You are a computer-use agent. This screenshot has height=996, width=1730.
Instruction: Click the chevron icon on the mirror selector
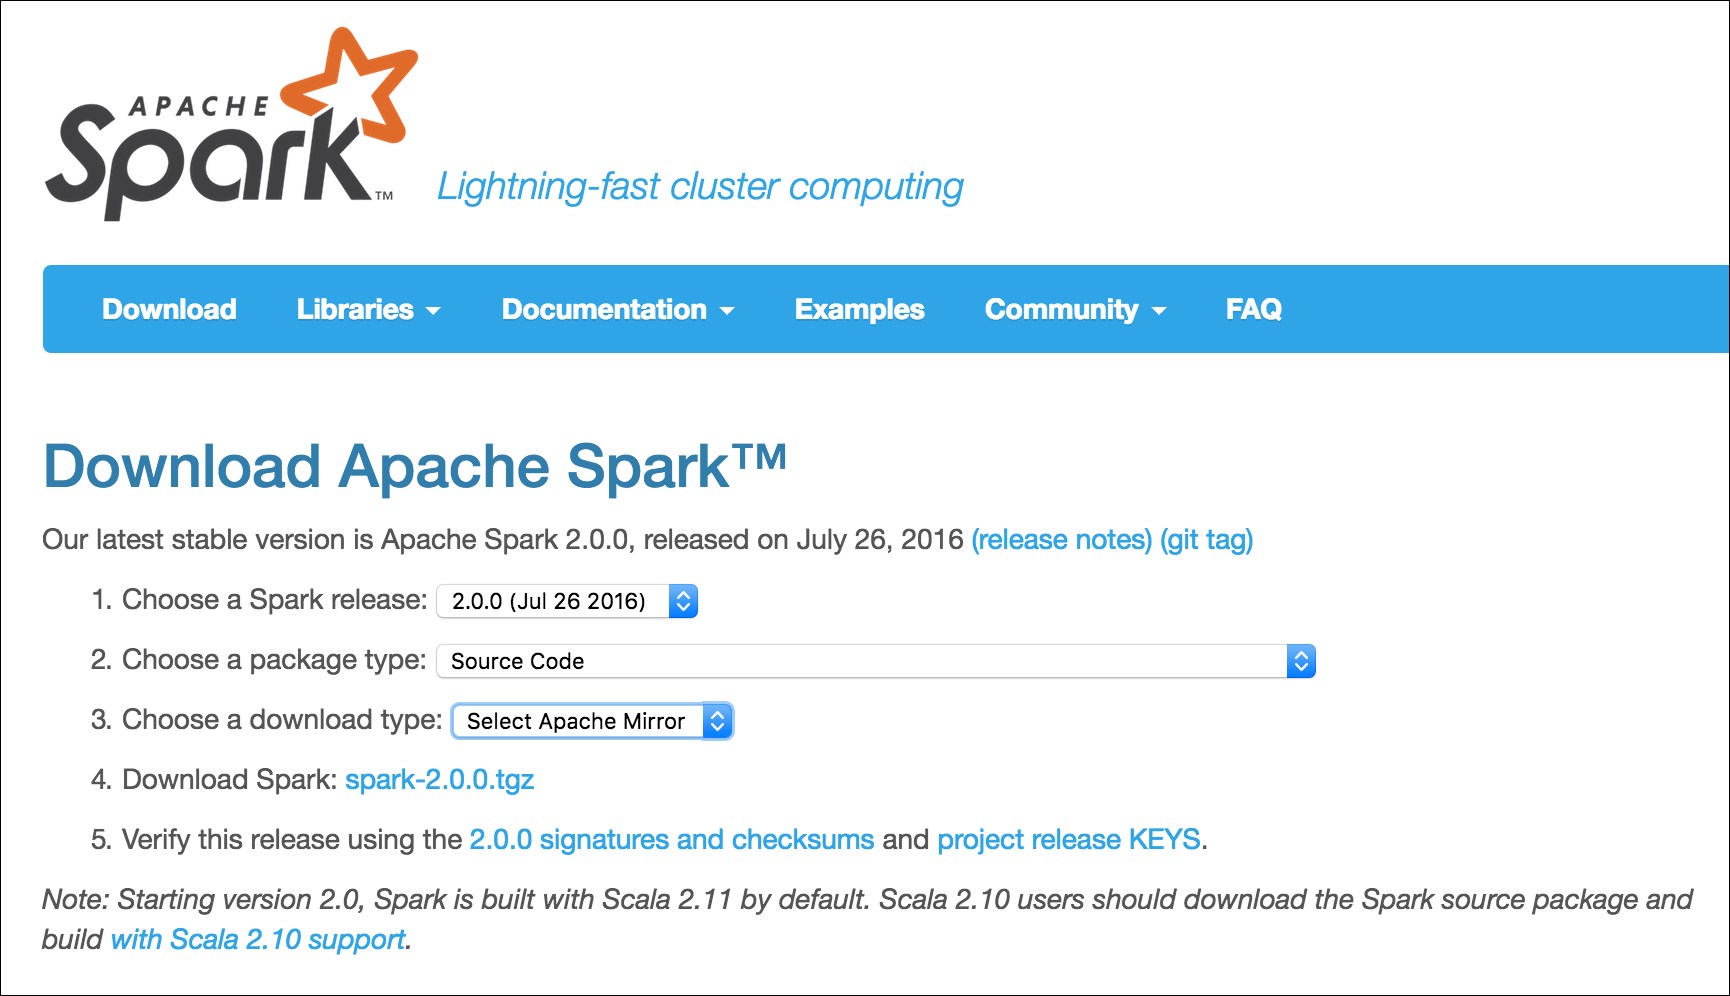coord(716,721)
